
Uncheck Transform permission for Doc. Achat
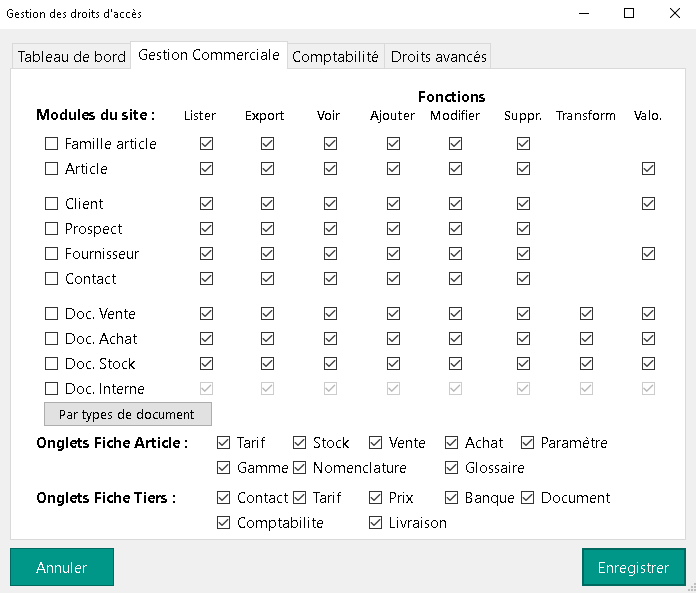click(586, 339)
